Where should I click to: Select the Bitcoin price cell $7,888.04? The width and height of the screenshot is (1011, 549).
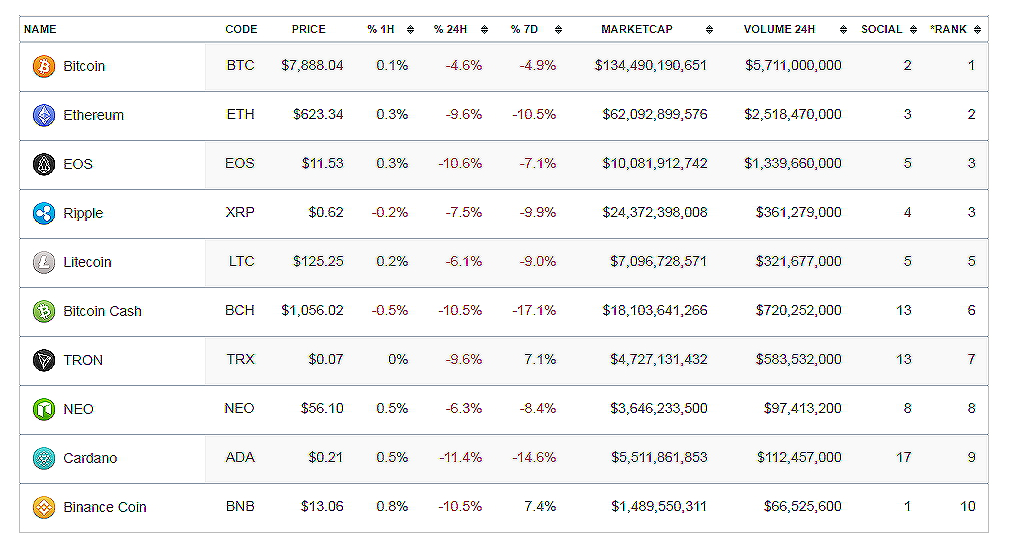tap(312, 66)
